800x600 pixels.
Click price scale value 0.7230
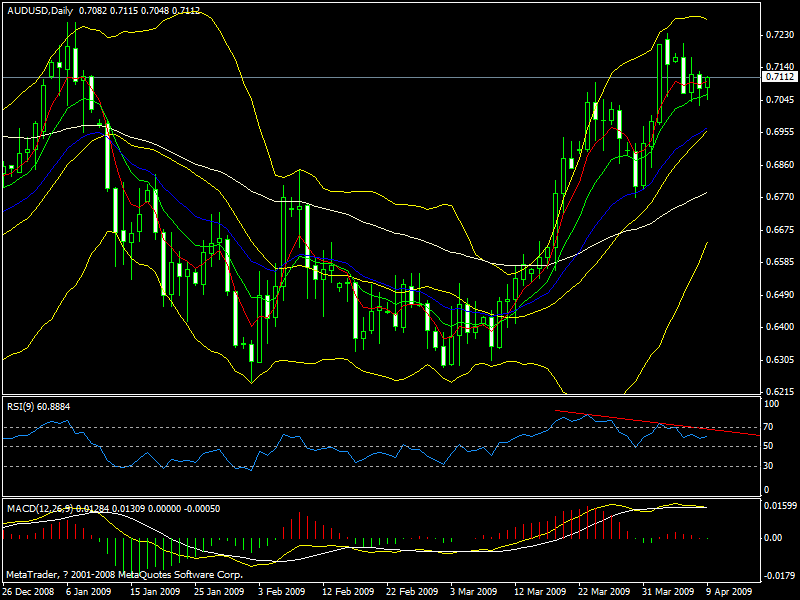[780, 35]
